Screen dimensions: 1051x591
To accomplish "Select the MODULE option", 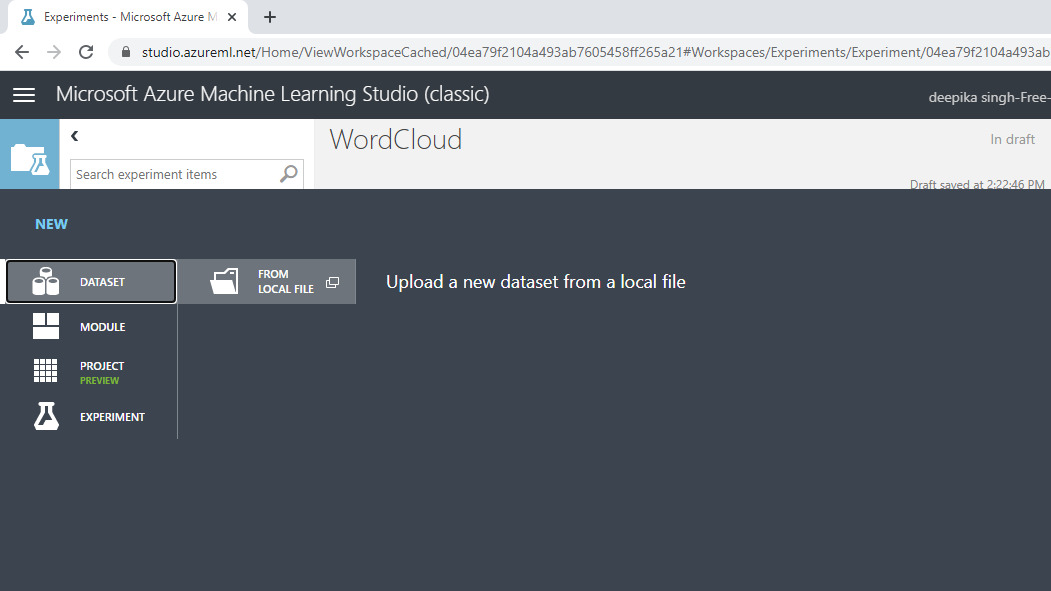I will pyautogui.click(x=91, y=326).
